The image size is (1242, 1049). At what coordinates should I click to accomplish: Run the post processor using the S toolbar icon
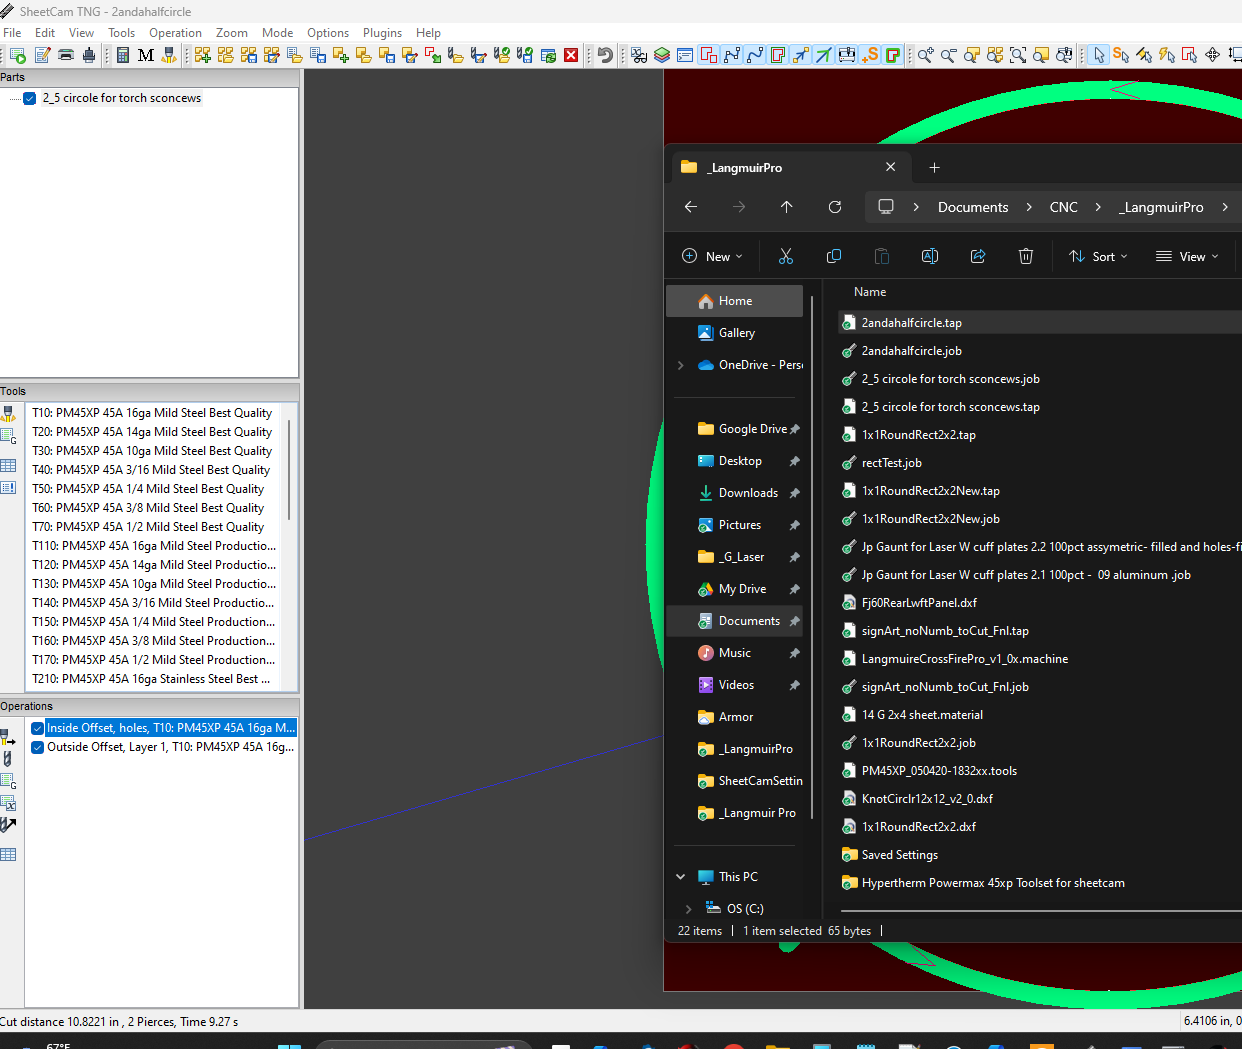867,55
